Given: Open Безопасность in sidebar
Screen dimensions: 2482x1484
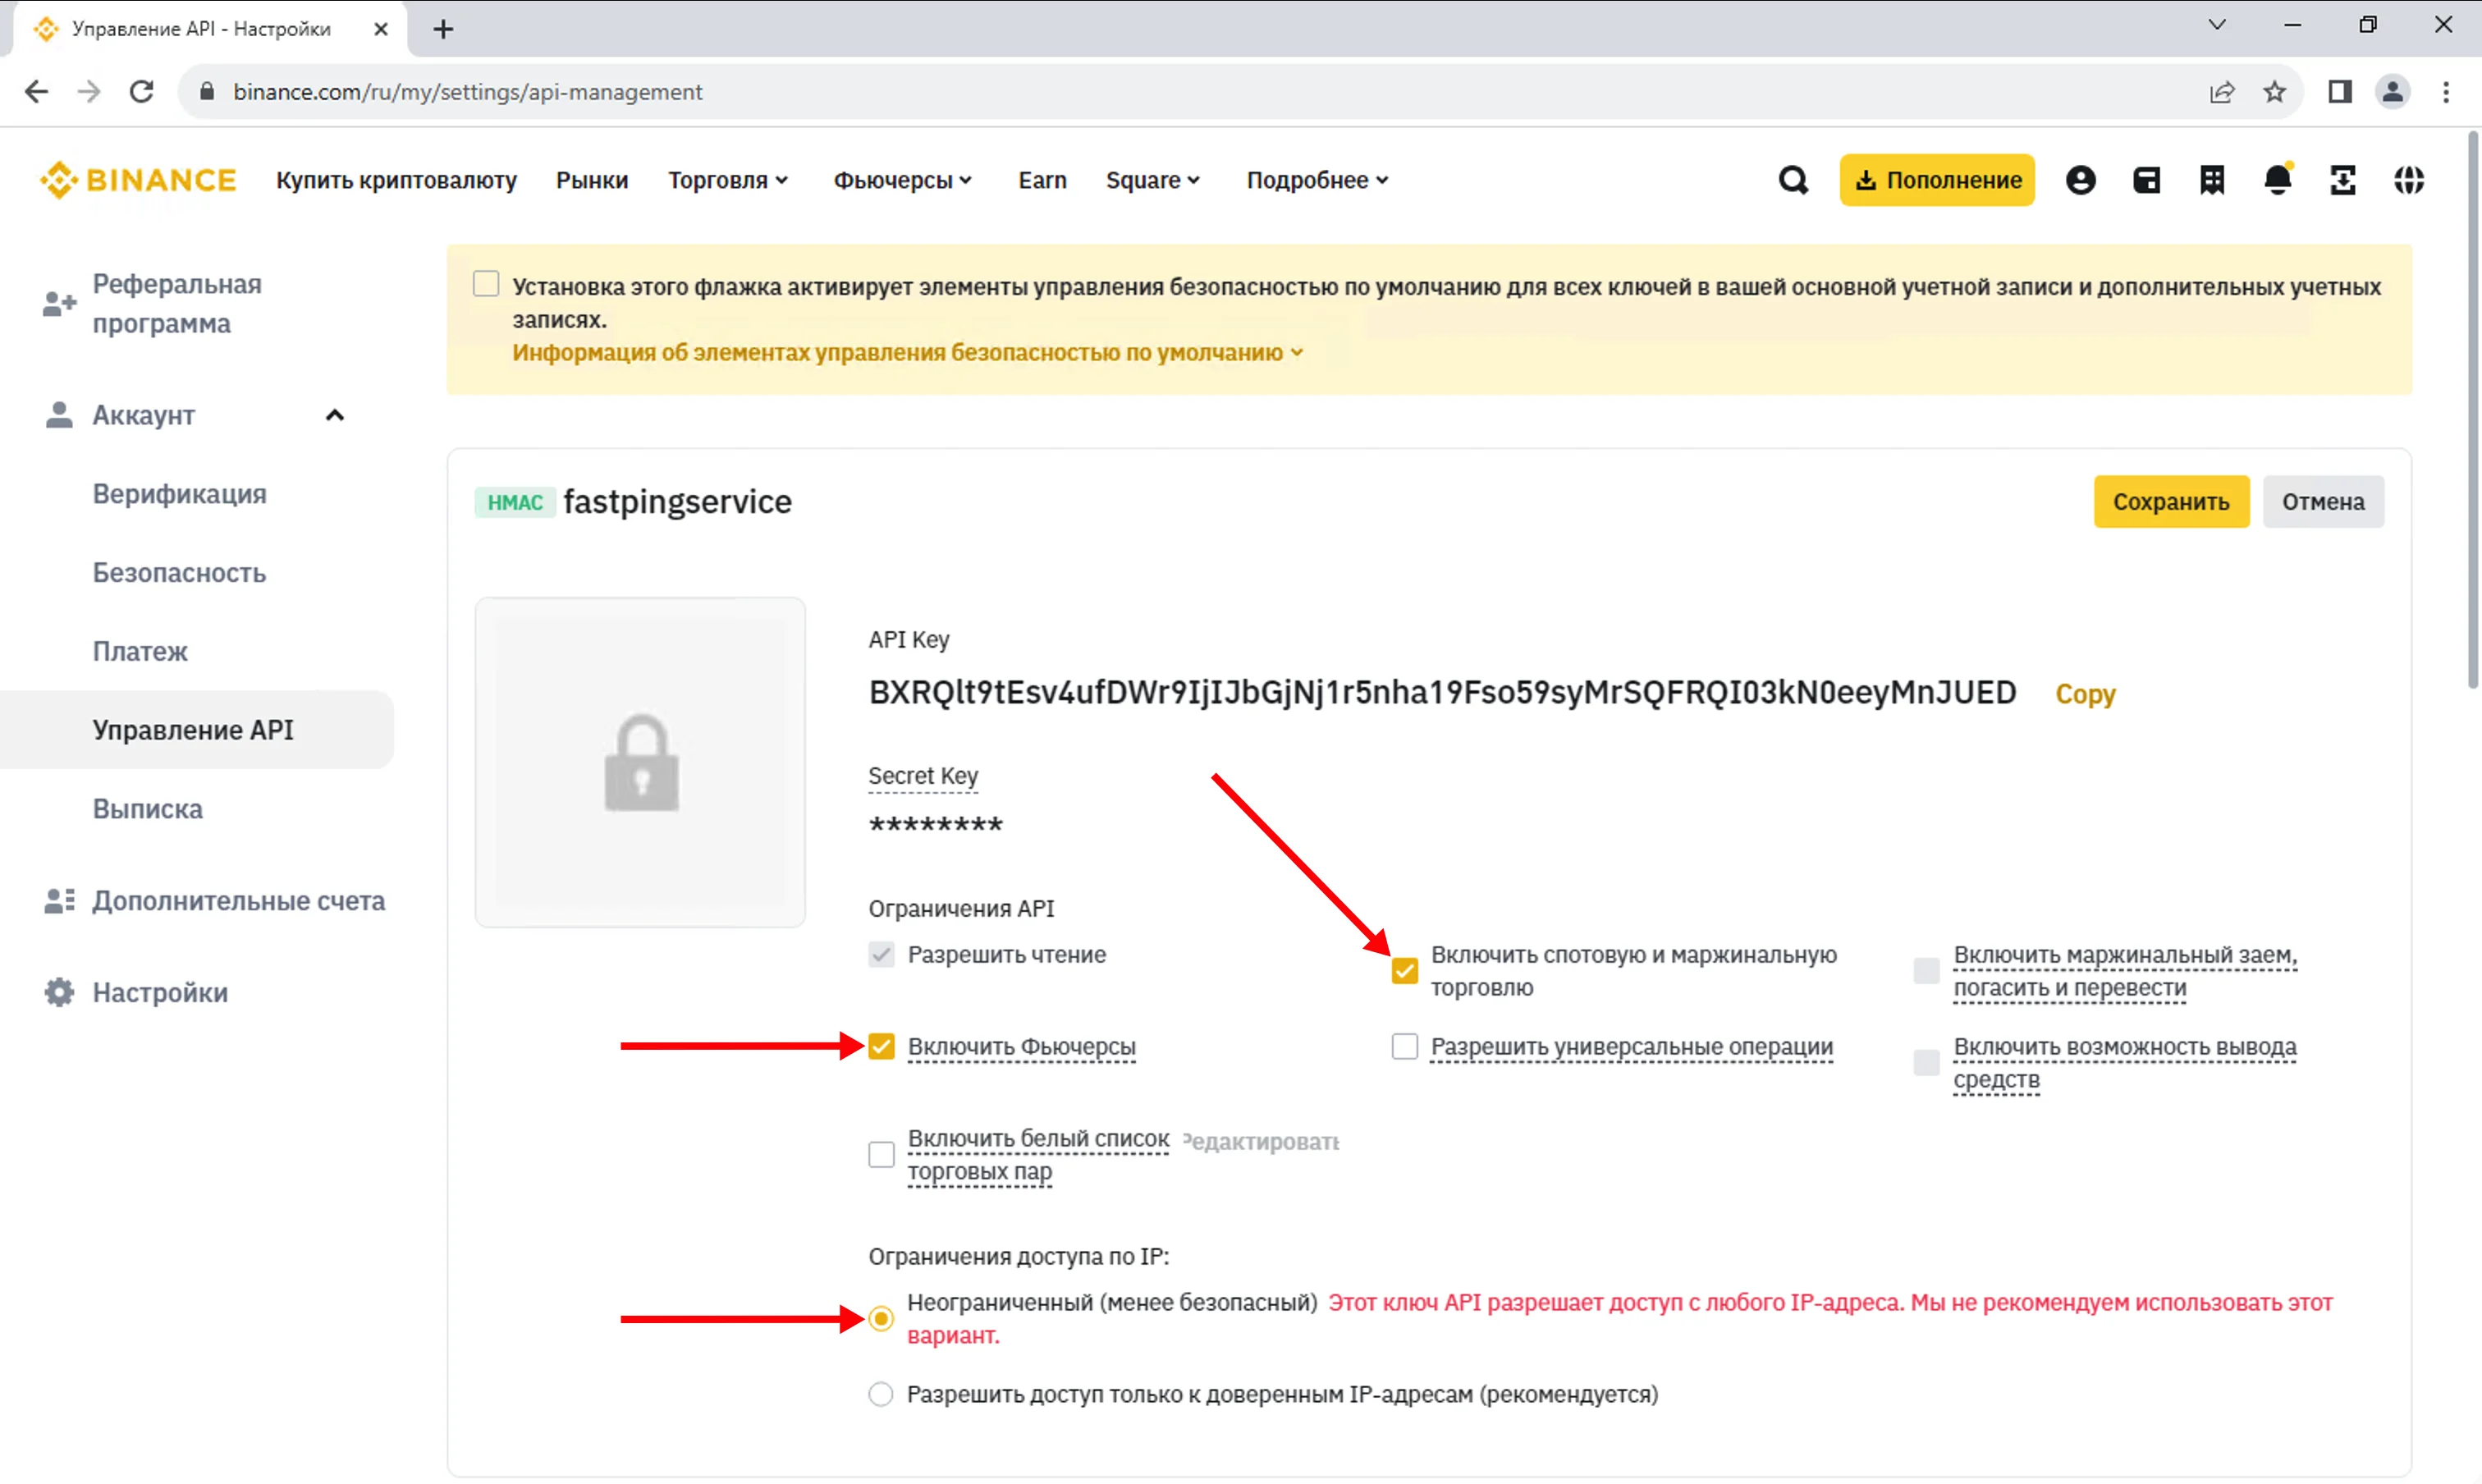Looking at the screenshot, I should coord(179,573).
